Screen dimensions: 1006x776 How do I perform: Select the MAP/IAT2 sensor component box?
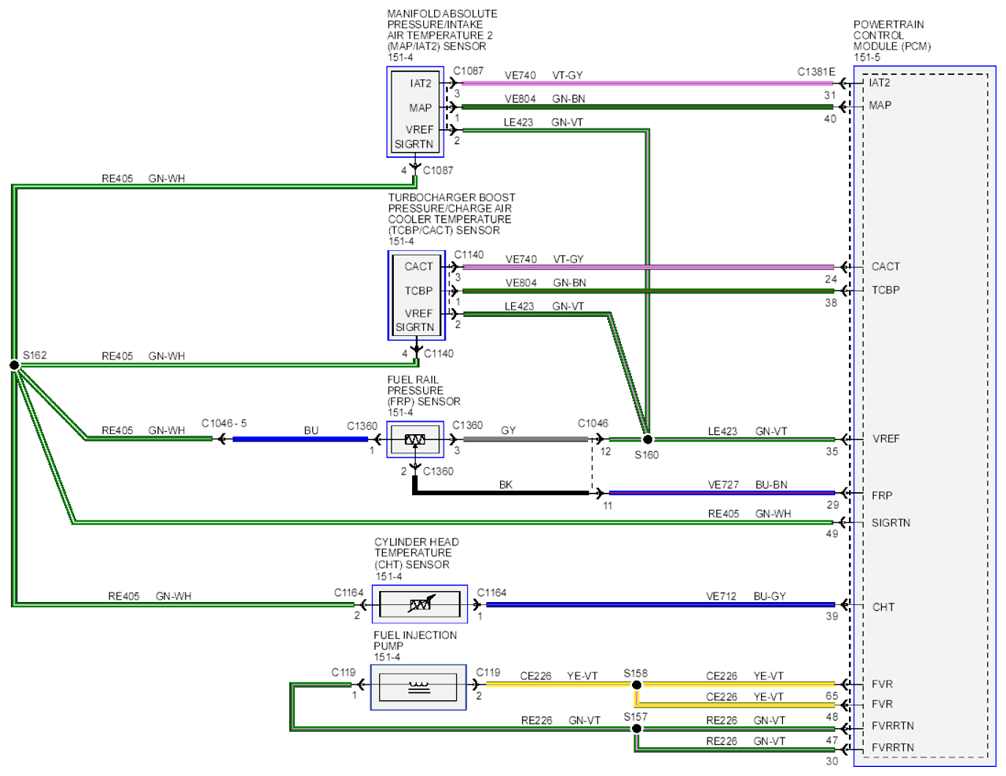415,112
